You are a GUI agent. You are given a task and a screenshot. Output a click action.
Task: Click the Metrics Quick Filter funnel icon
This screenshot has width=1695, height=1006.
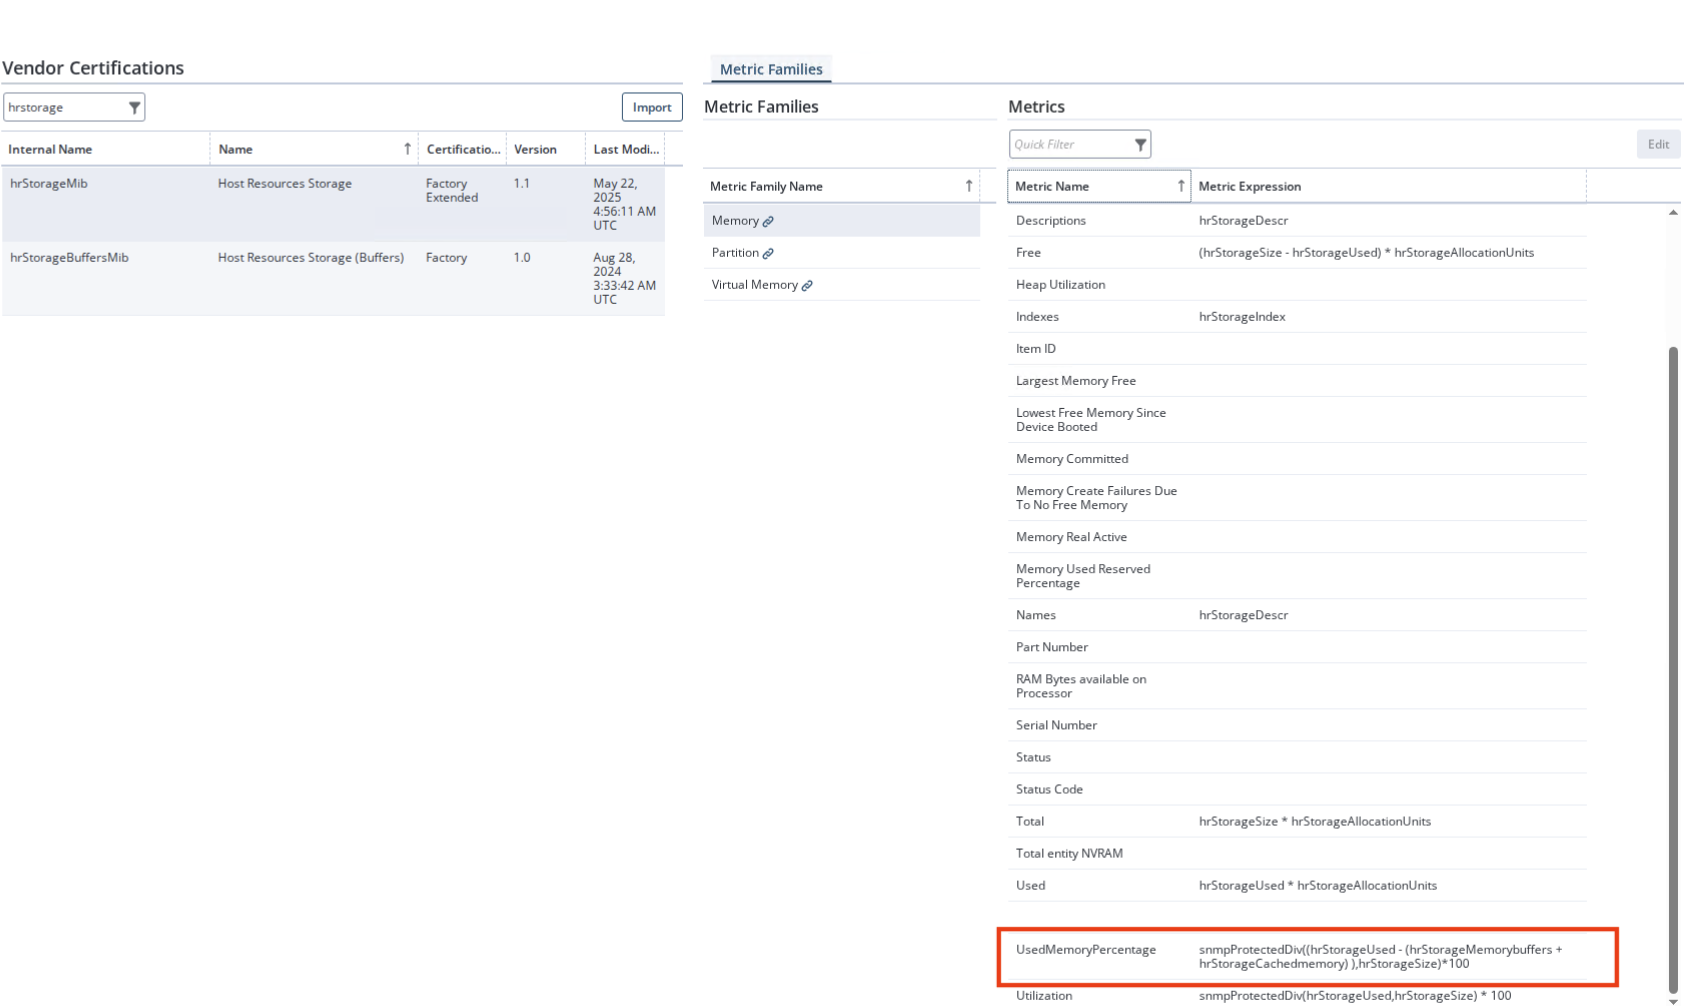pos(1140,145)
